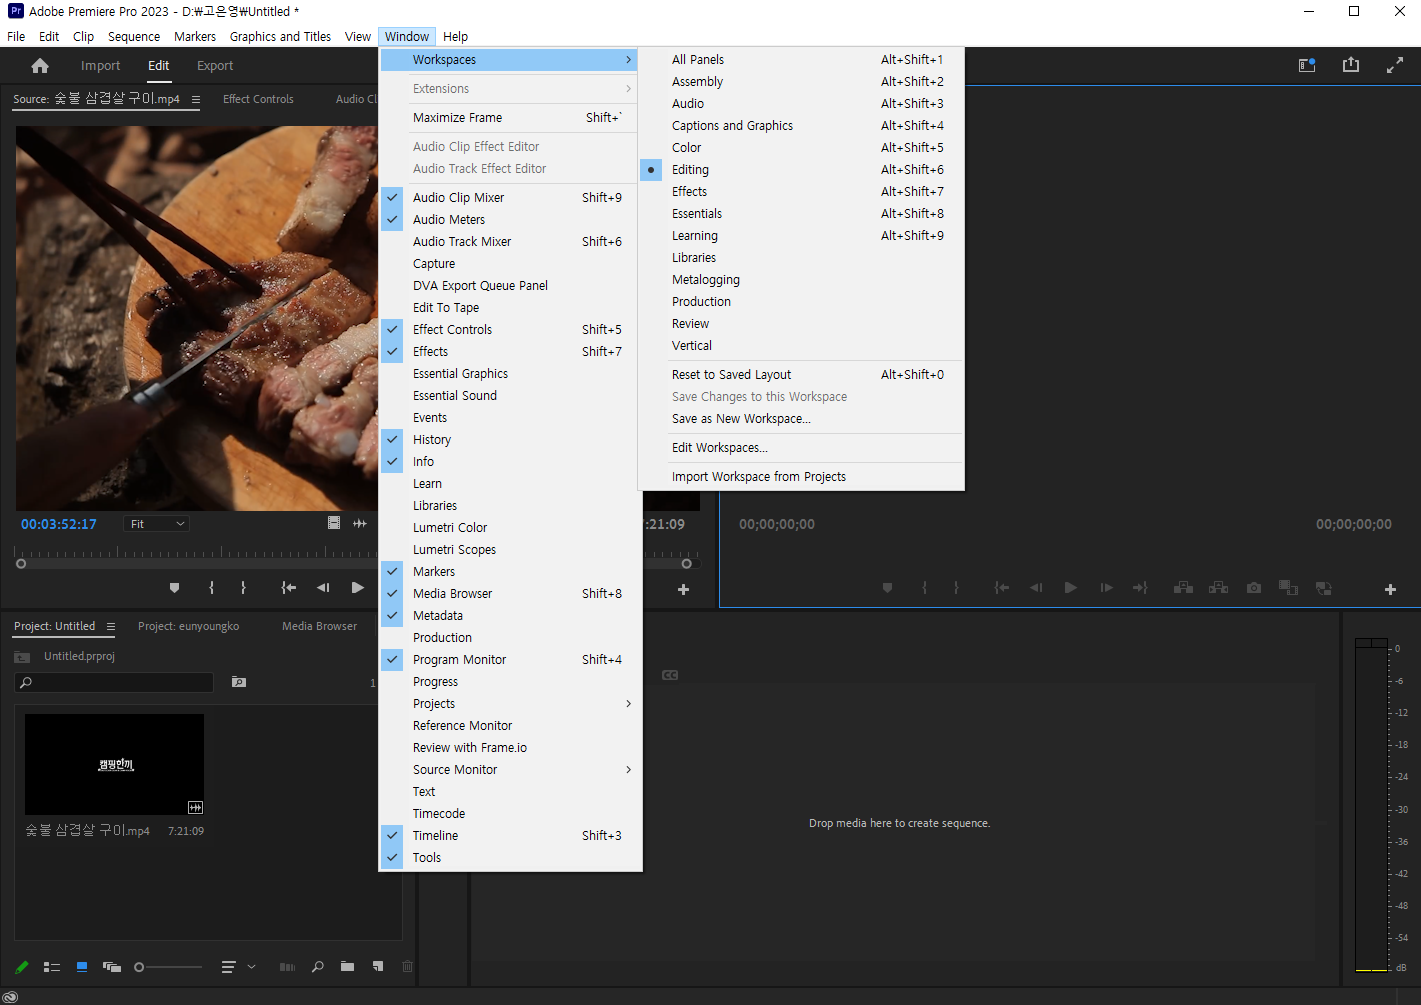The image size is (1421, 1005).
Task: Mark In point in Source Monitor
Action: coord(211,588)
